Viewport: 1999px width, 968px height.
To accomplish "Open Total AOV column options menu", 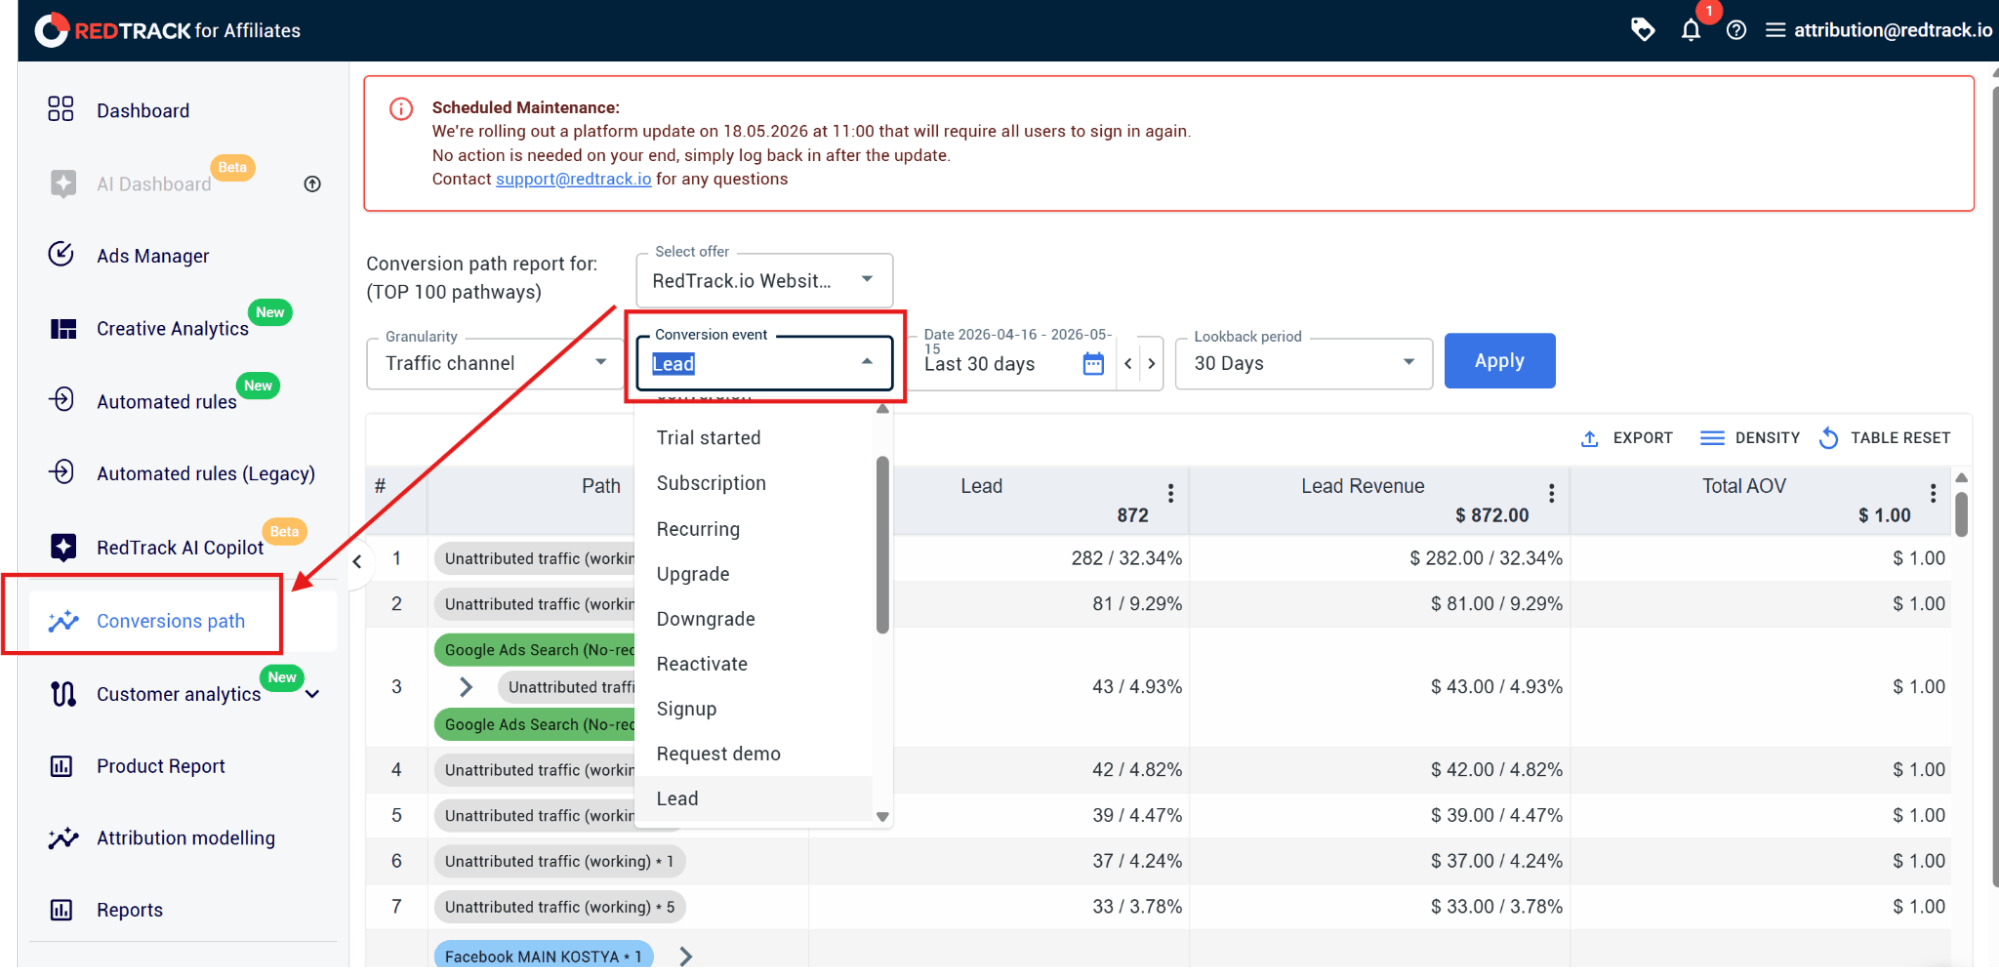I will (1932, 493).
